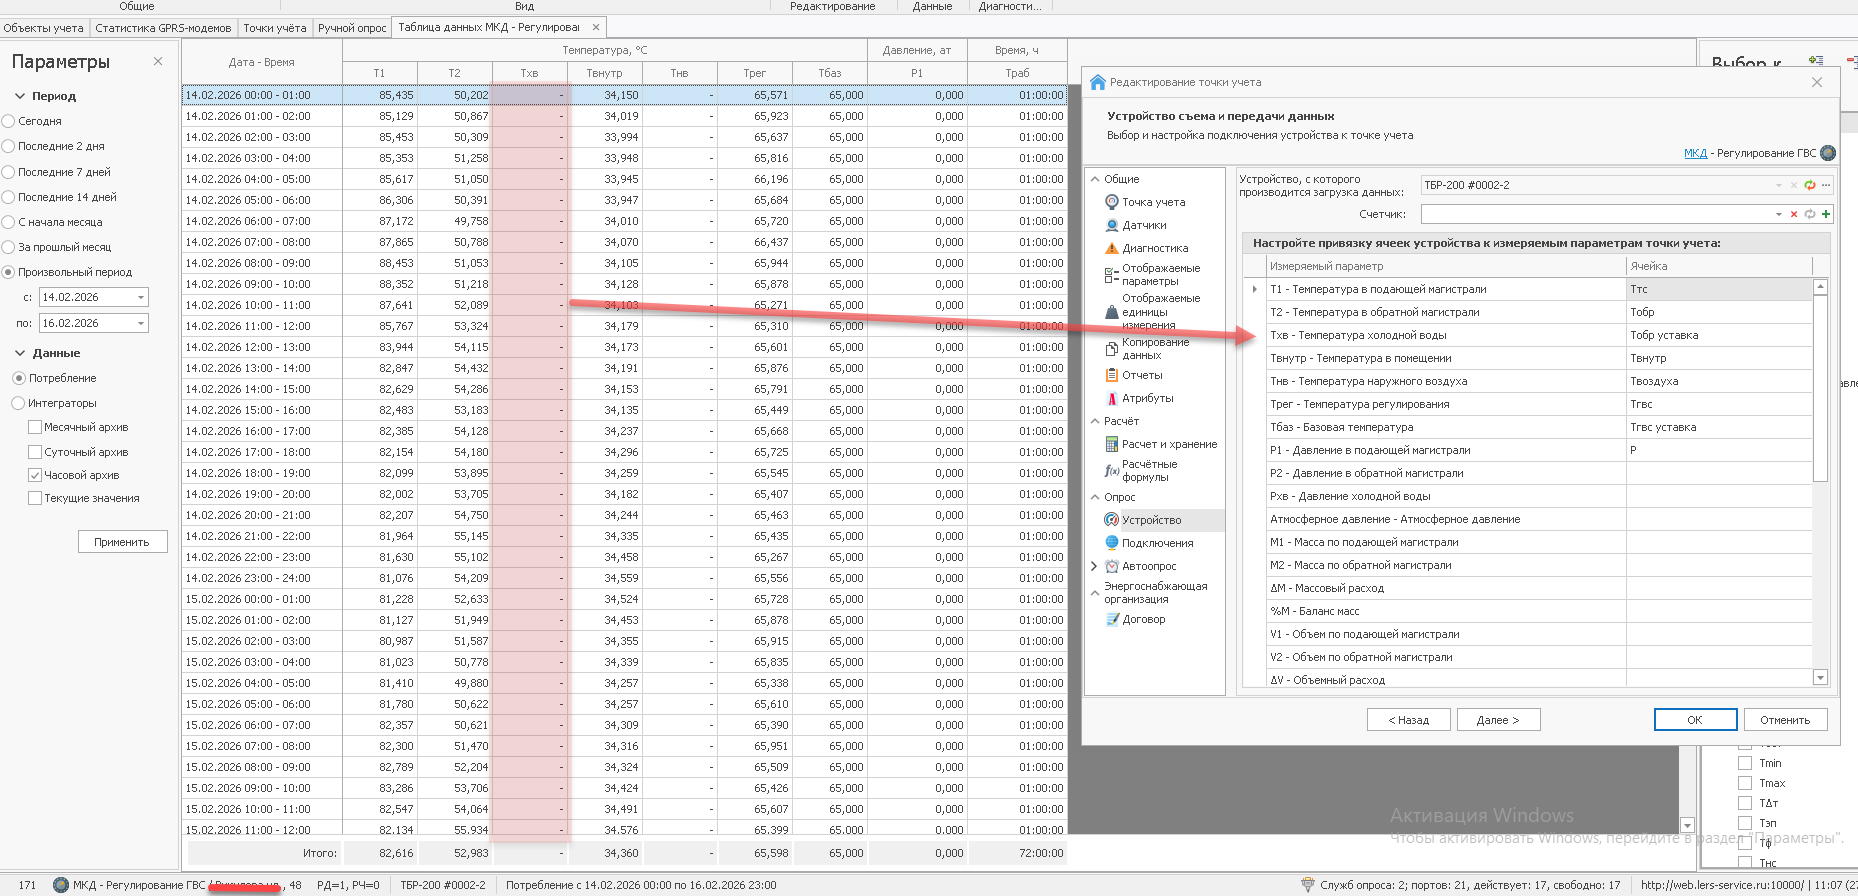Clear Счетчик field with red X icon
Viewport: 1858px width, 896px height.
(x=1794, y=214)
